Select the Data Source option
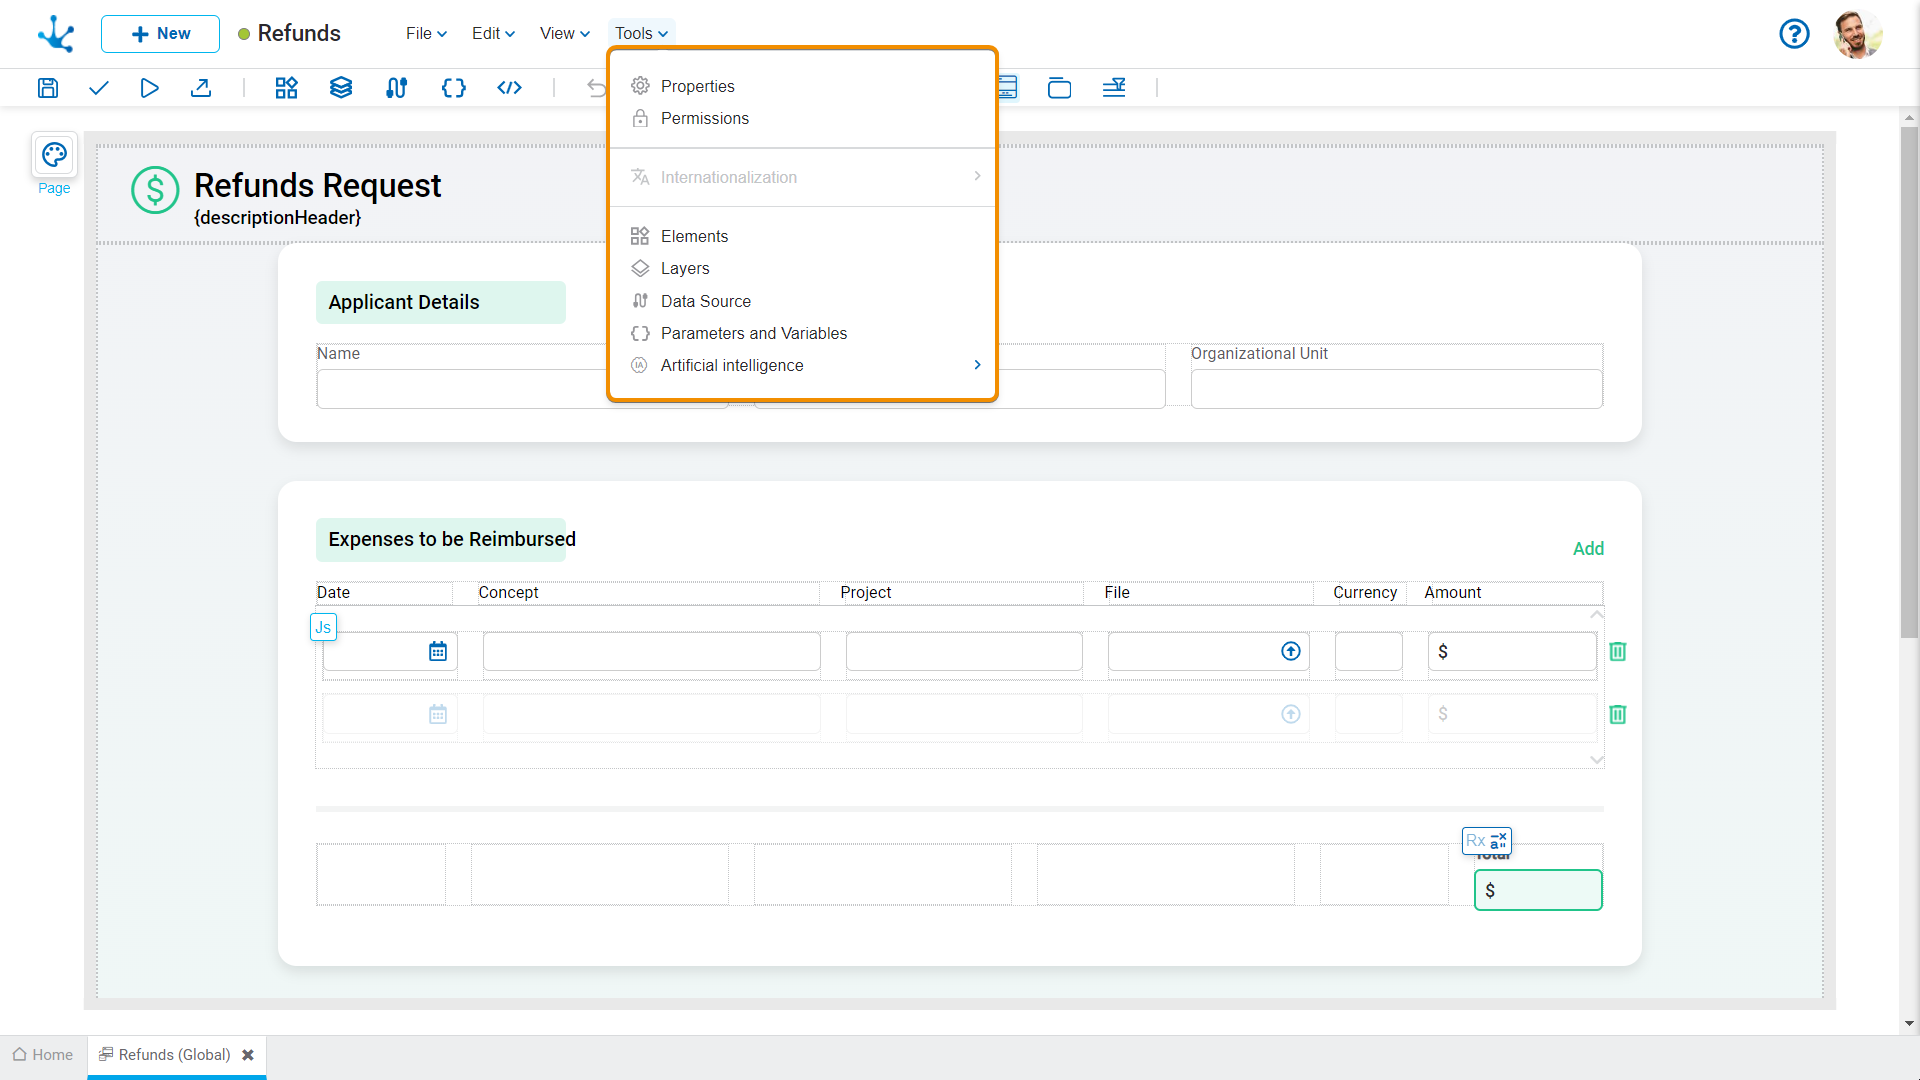Viewport: 1920px width, 1080px height. pos(705,301)
